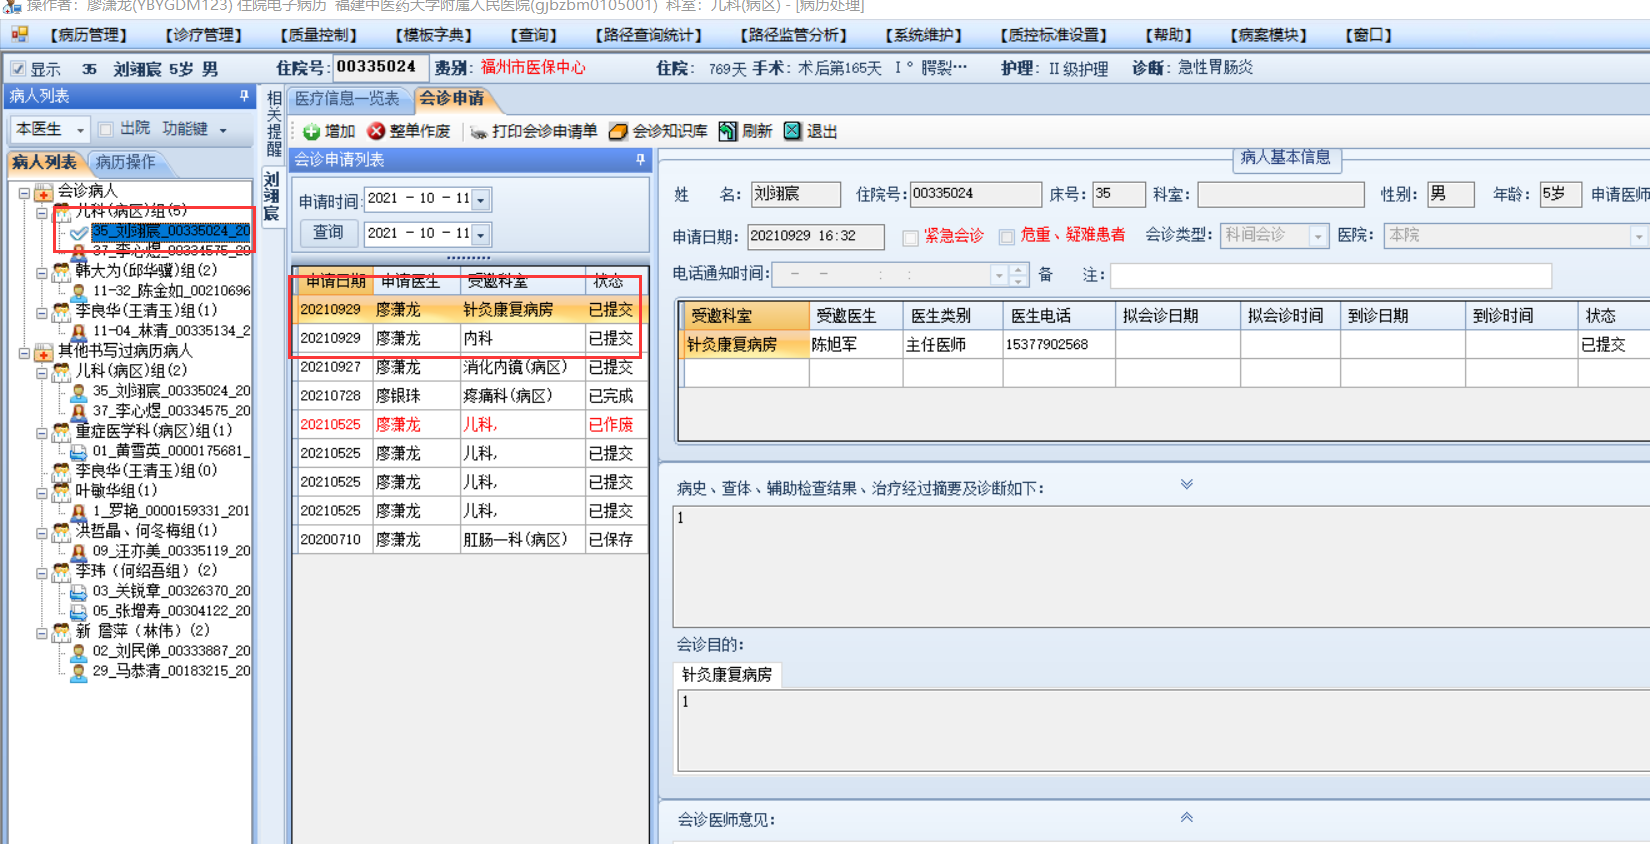Click the bed icon for 03_关锐章
The image size is (1650, 844).
coord(79,591)
